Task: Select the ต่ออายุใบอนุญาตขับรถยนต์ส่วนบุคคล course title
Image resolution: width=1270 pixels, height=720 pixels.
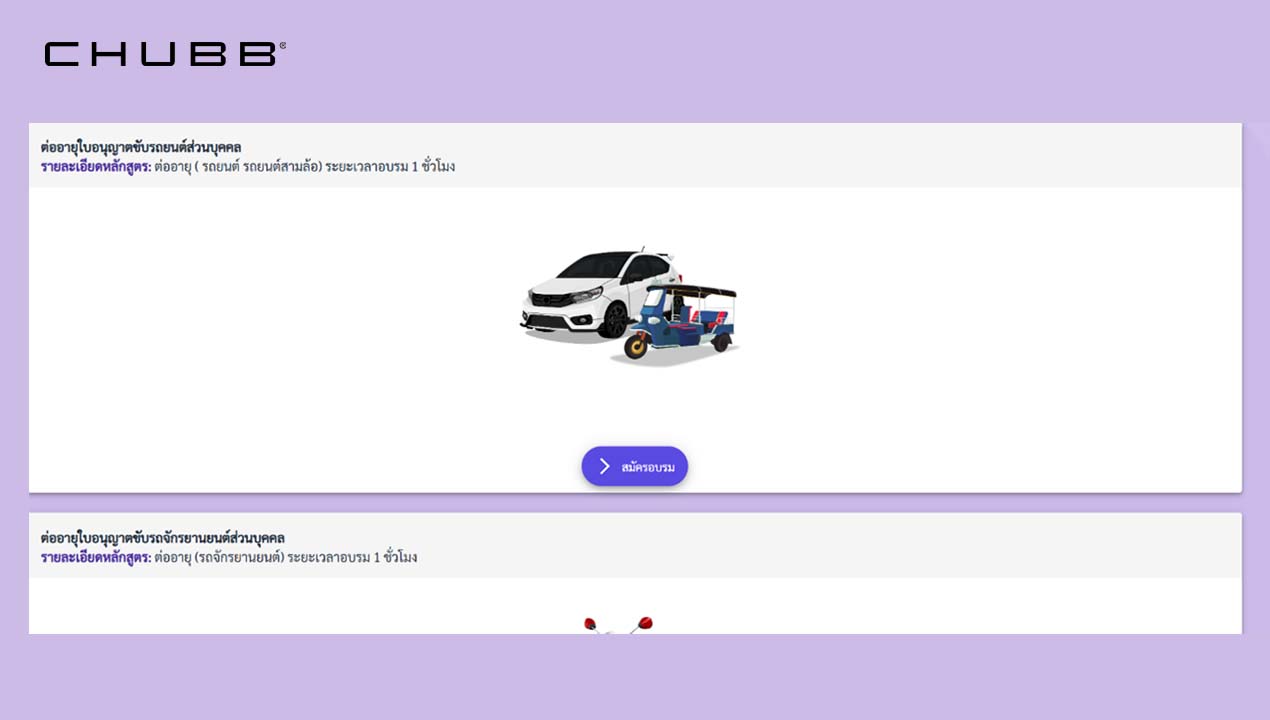Action: click(141, 147)
